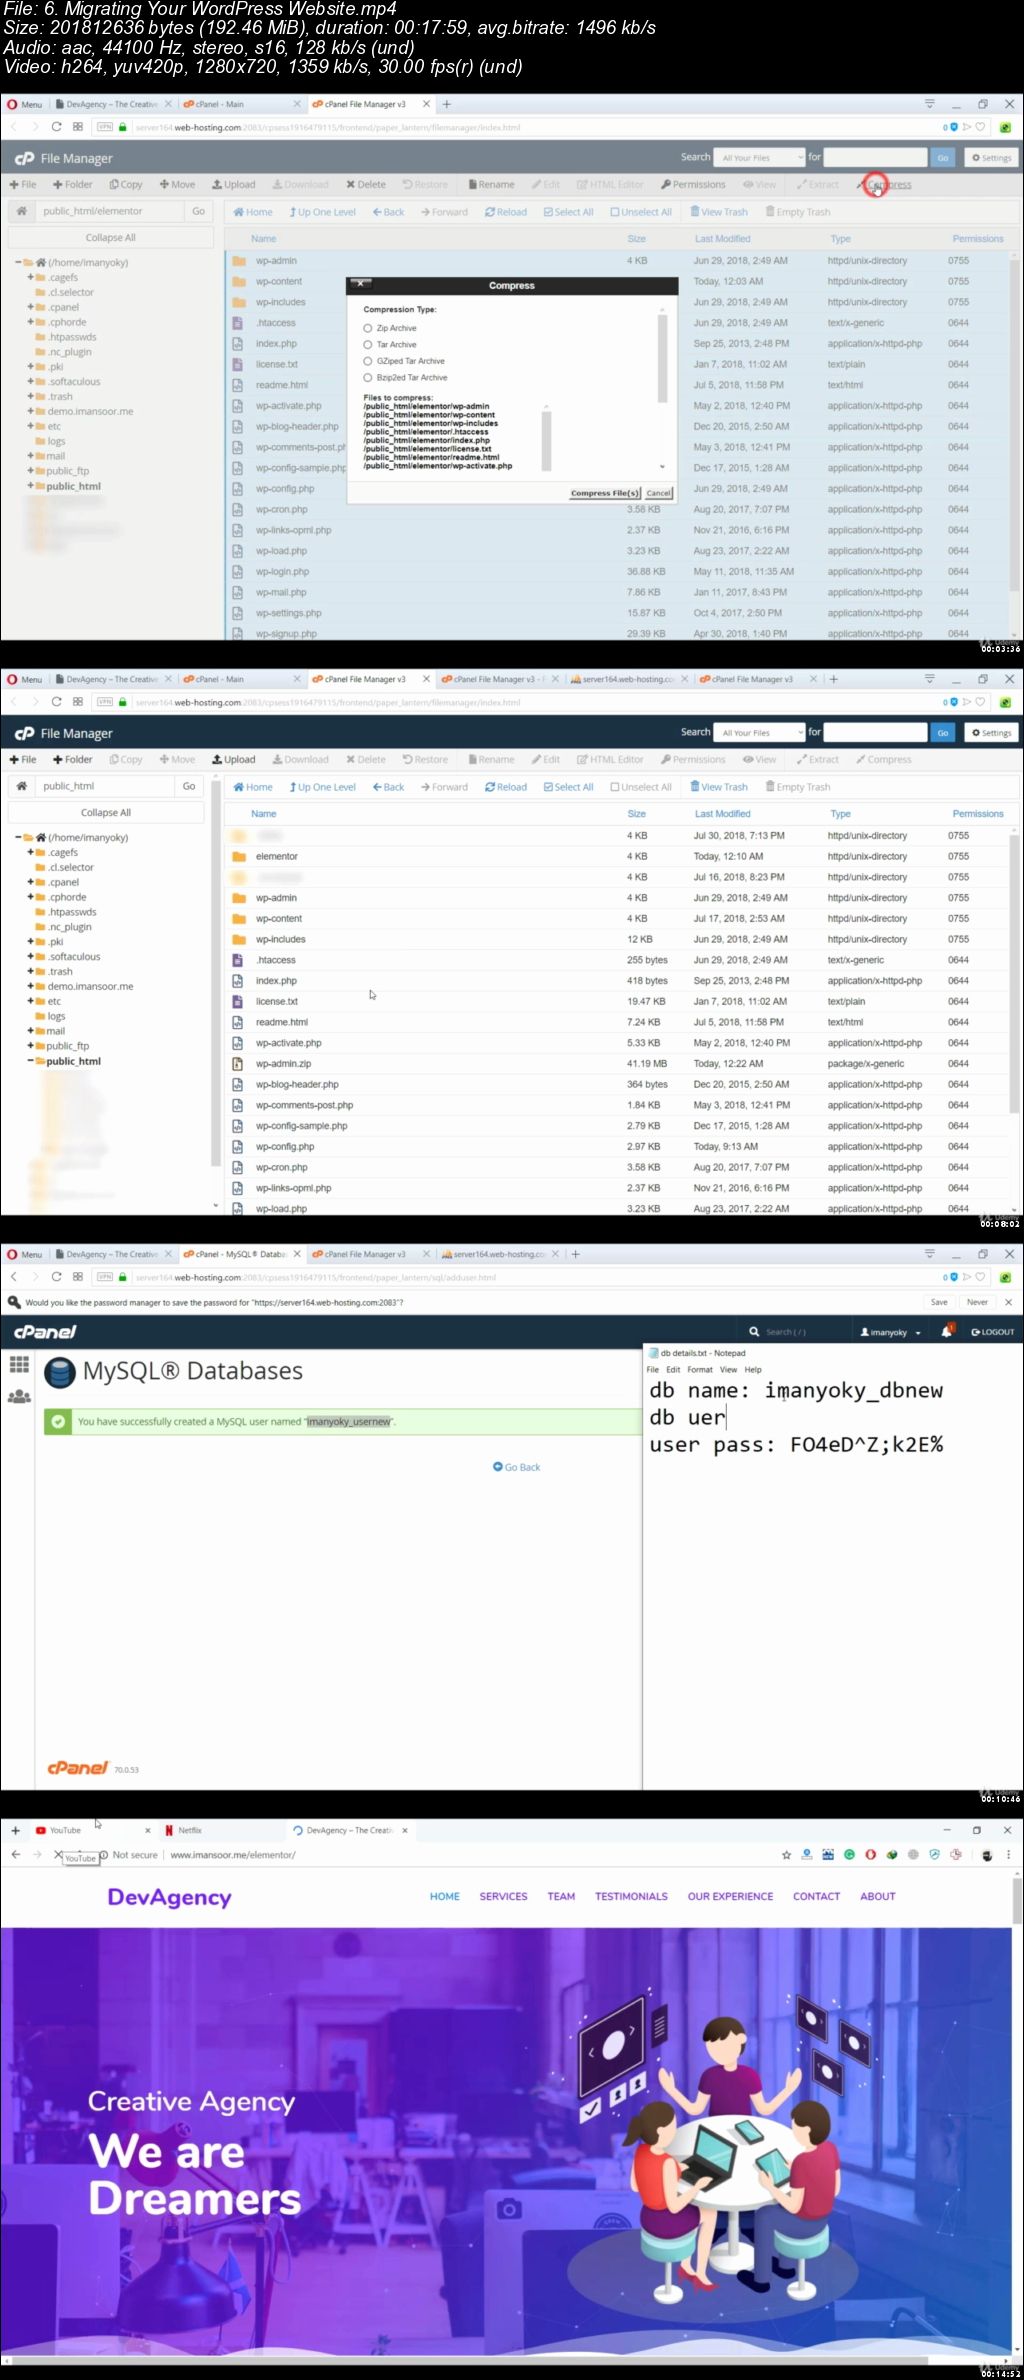Open Notepad's Edit menu
The width and height of the screenshot is (1024, 2380).
[x=673, y=1370]
